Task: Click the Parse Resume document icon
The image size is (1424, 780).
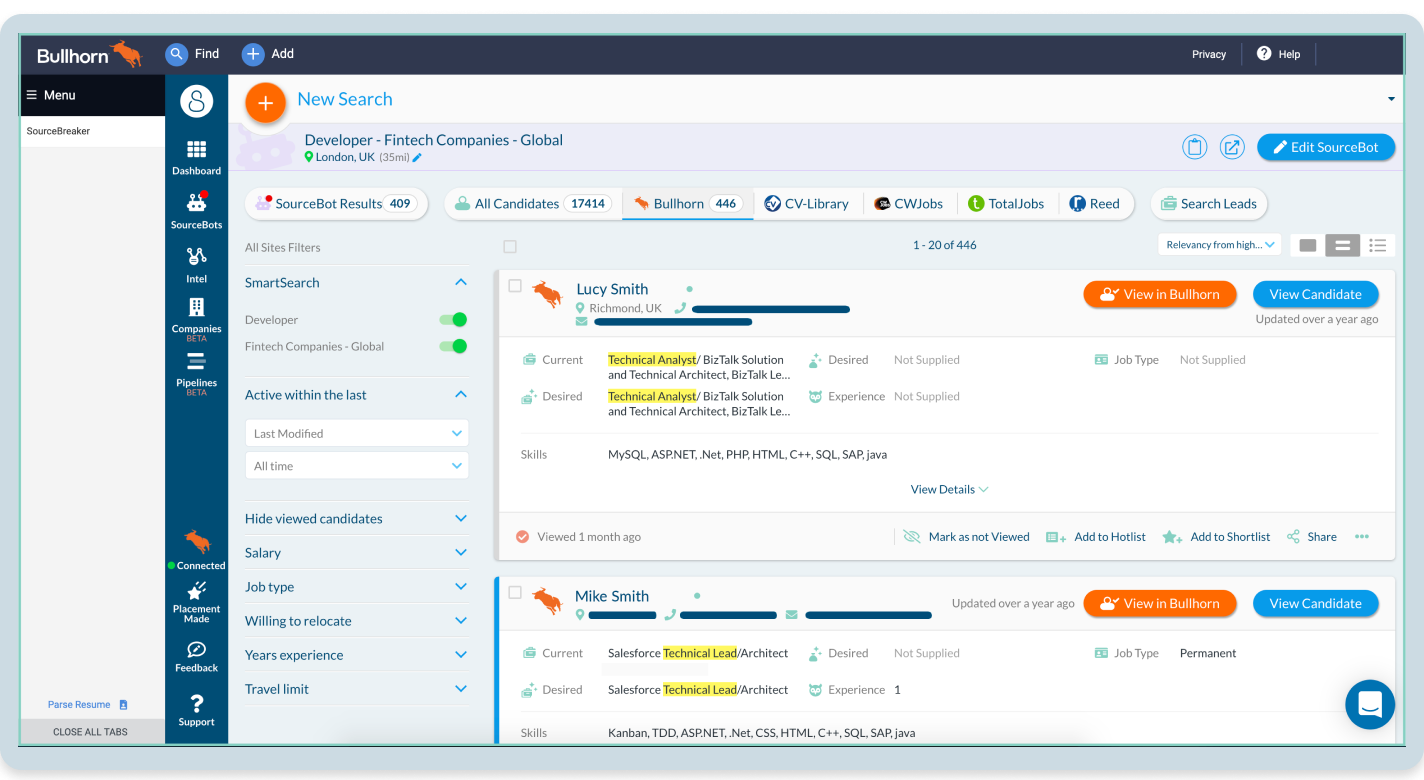Action: pyautogui.click(x=124, y=705)
